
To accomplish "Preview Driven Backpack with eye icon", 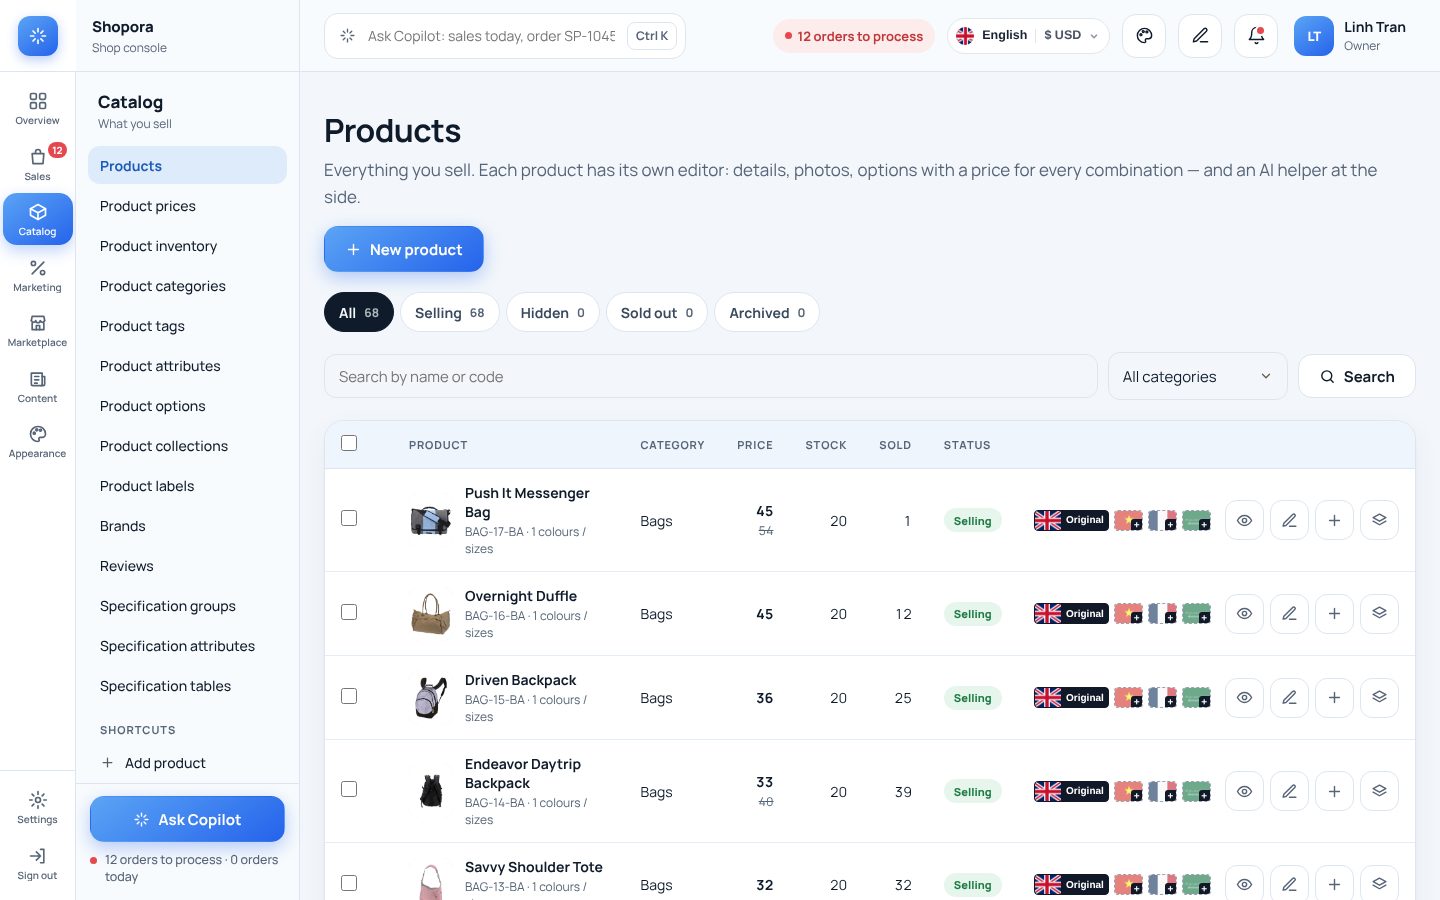I will pos(1244,697).
